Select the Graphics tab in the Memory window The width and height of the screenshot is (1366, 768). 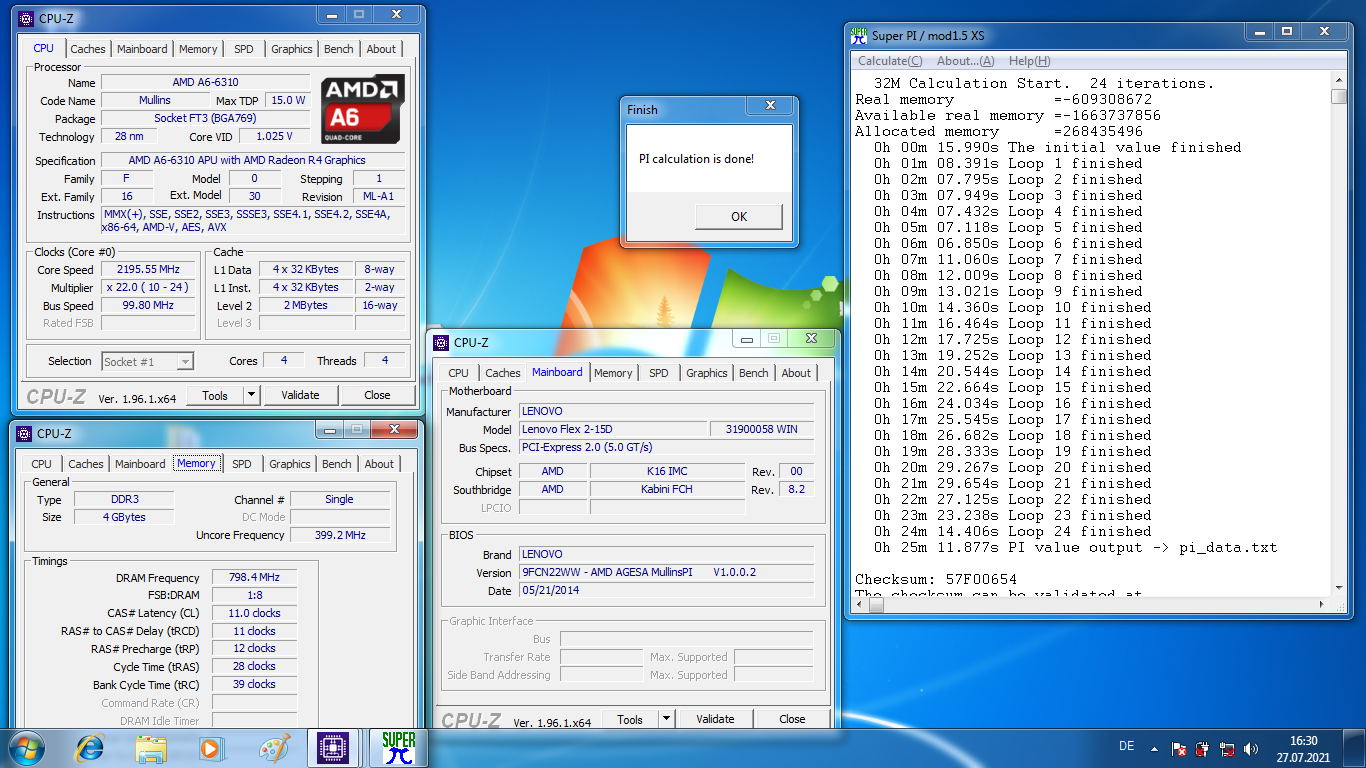(x=290, y=464)
